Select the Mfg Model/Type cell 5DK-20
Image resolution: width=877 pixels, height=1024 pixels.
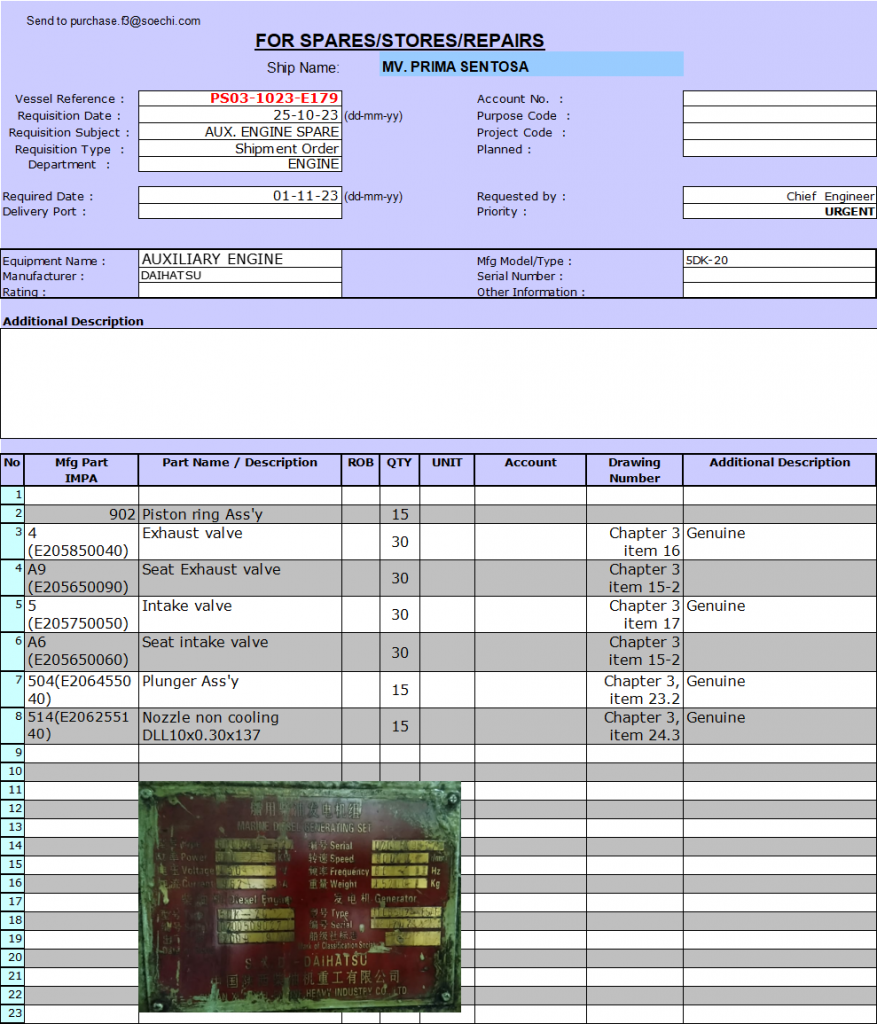point(779,260)
